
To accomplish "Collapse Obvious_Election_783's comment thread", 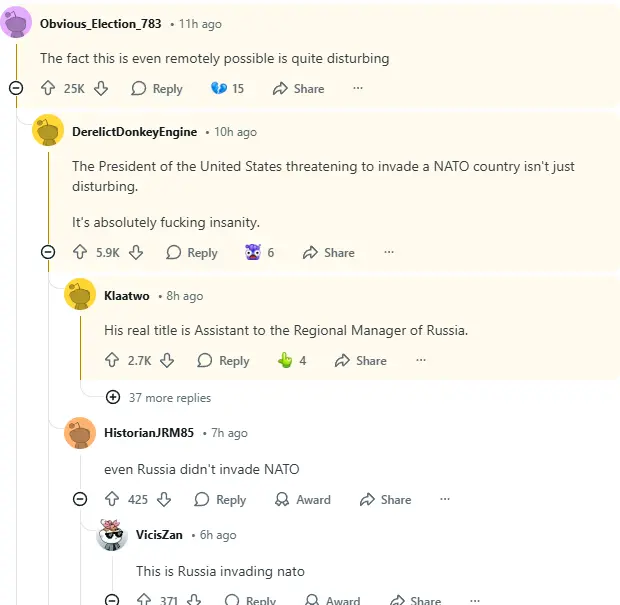I will pos(16,88).
